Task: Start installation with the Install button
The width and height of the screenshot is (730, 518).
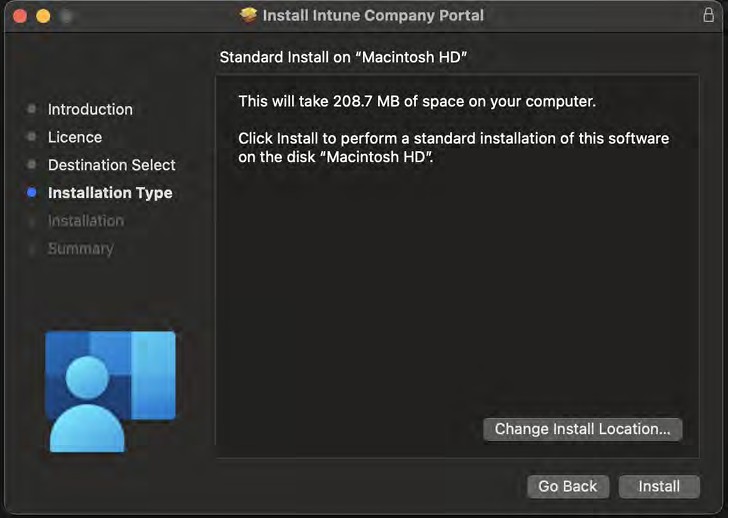Action: click(x=659, y=486)
